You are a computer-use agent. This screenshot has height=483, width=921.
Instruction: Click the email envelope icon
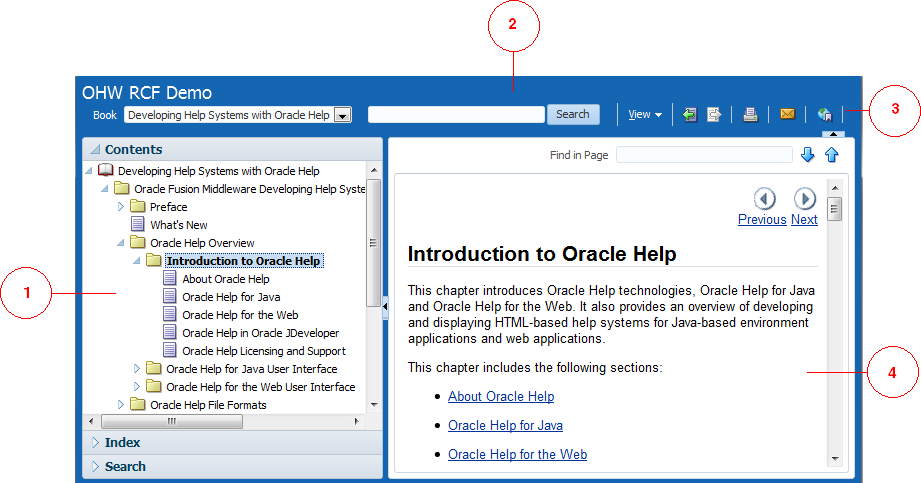787,114
